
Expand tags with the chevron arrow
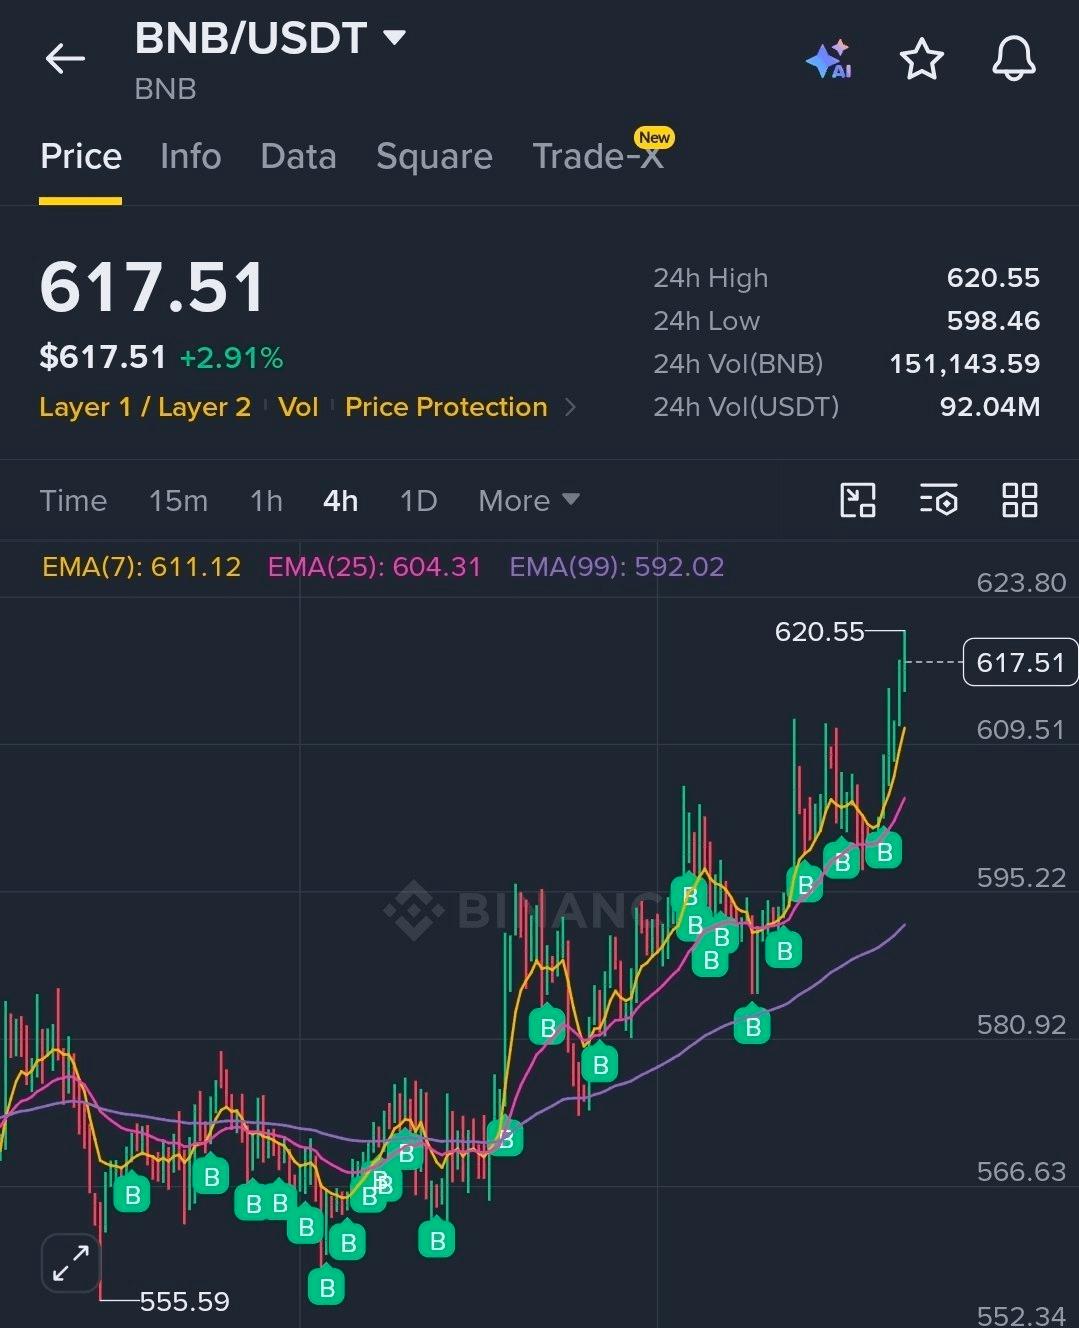coord(571,407)
